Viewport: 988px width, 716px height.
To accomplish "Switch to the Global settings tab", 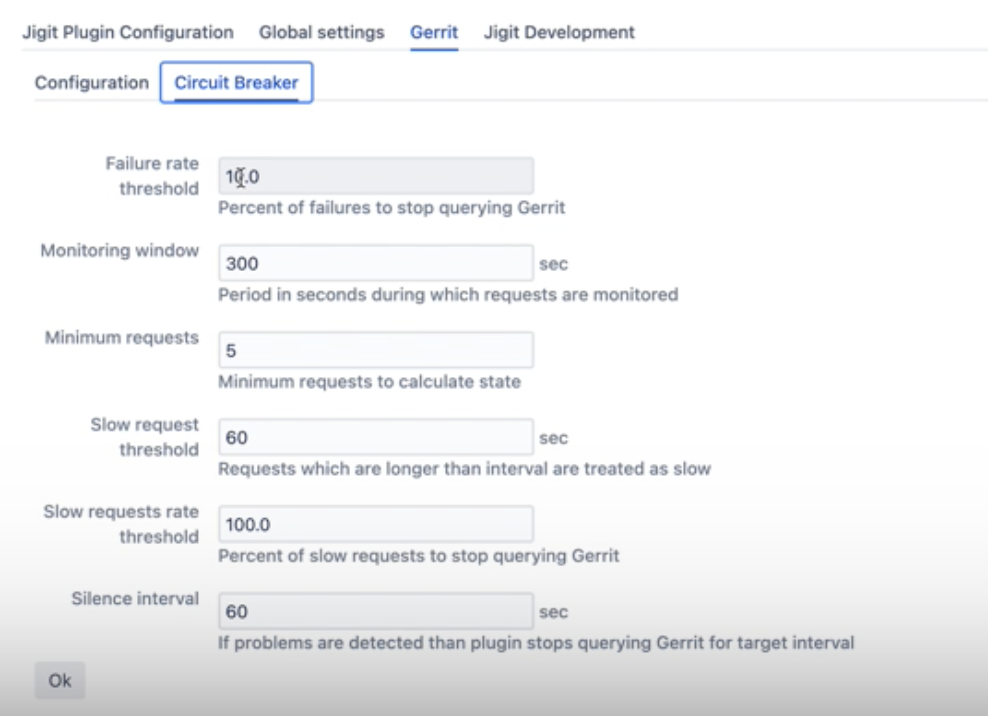I will [321, 32].
